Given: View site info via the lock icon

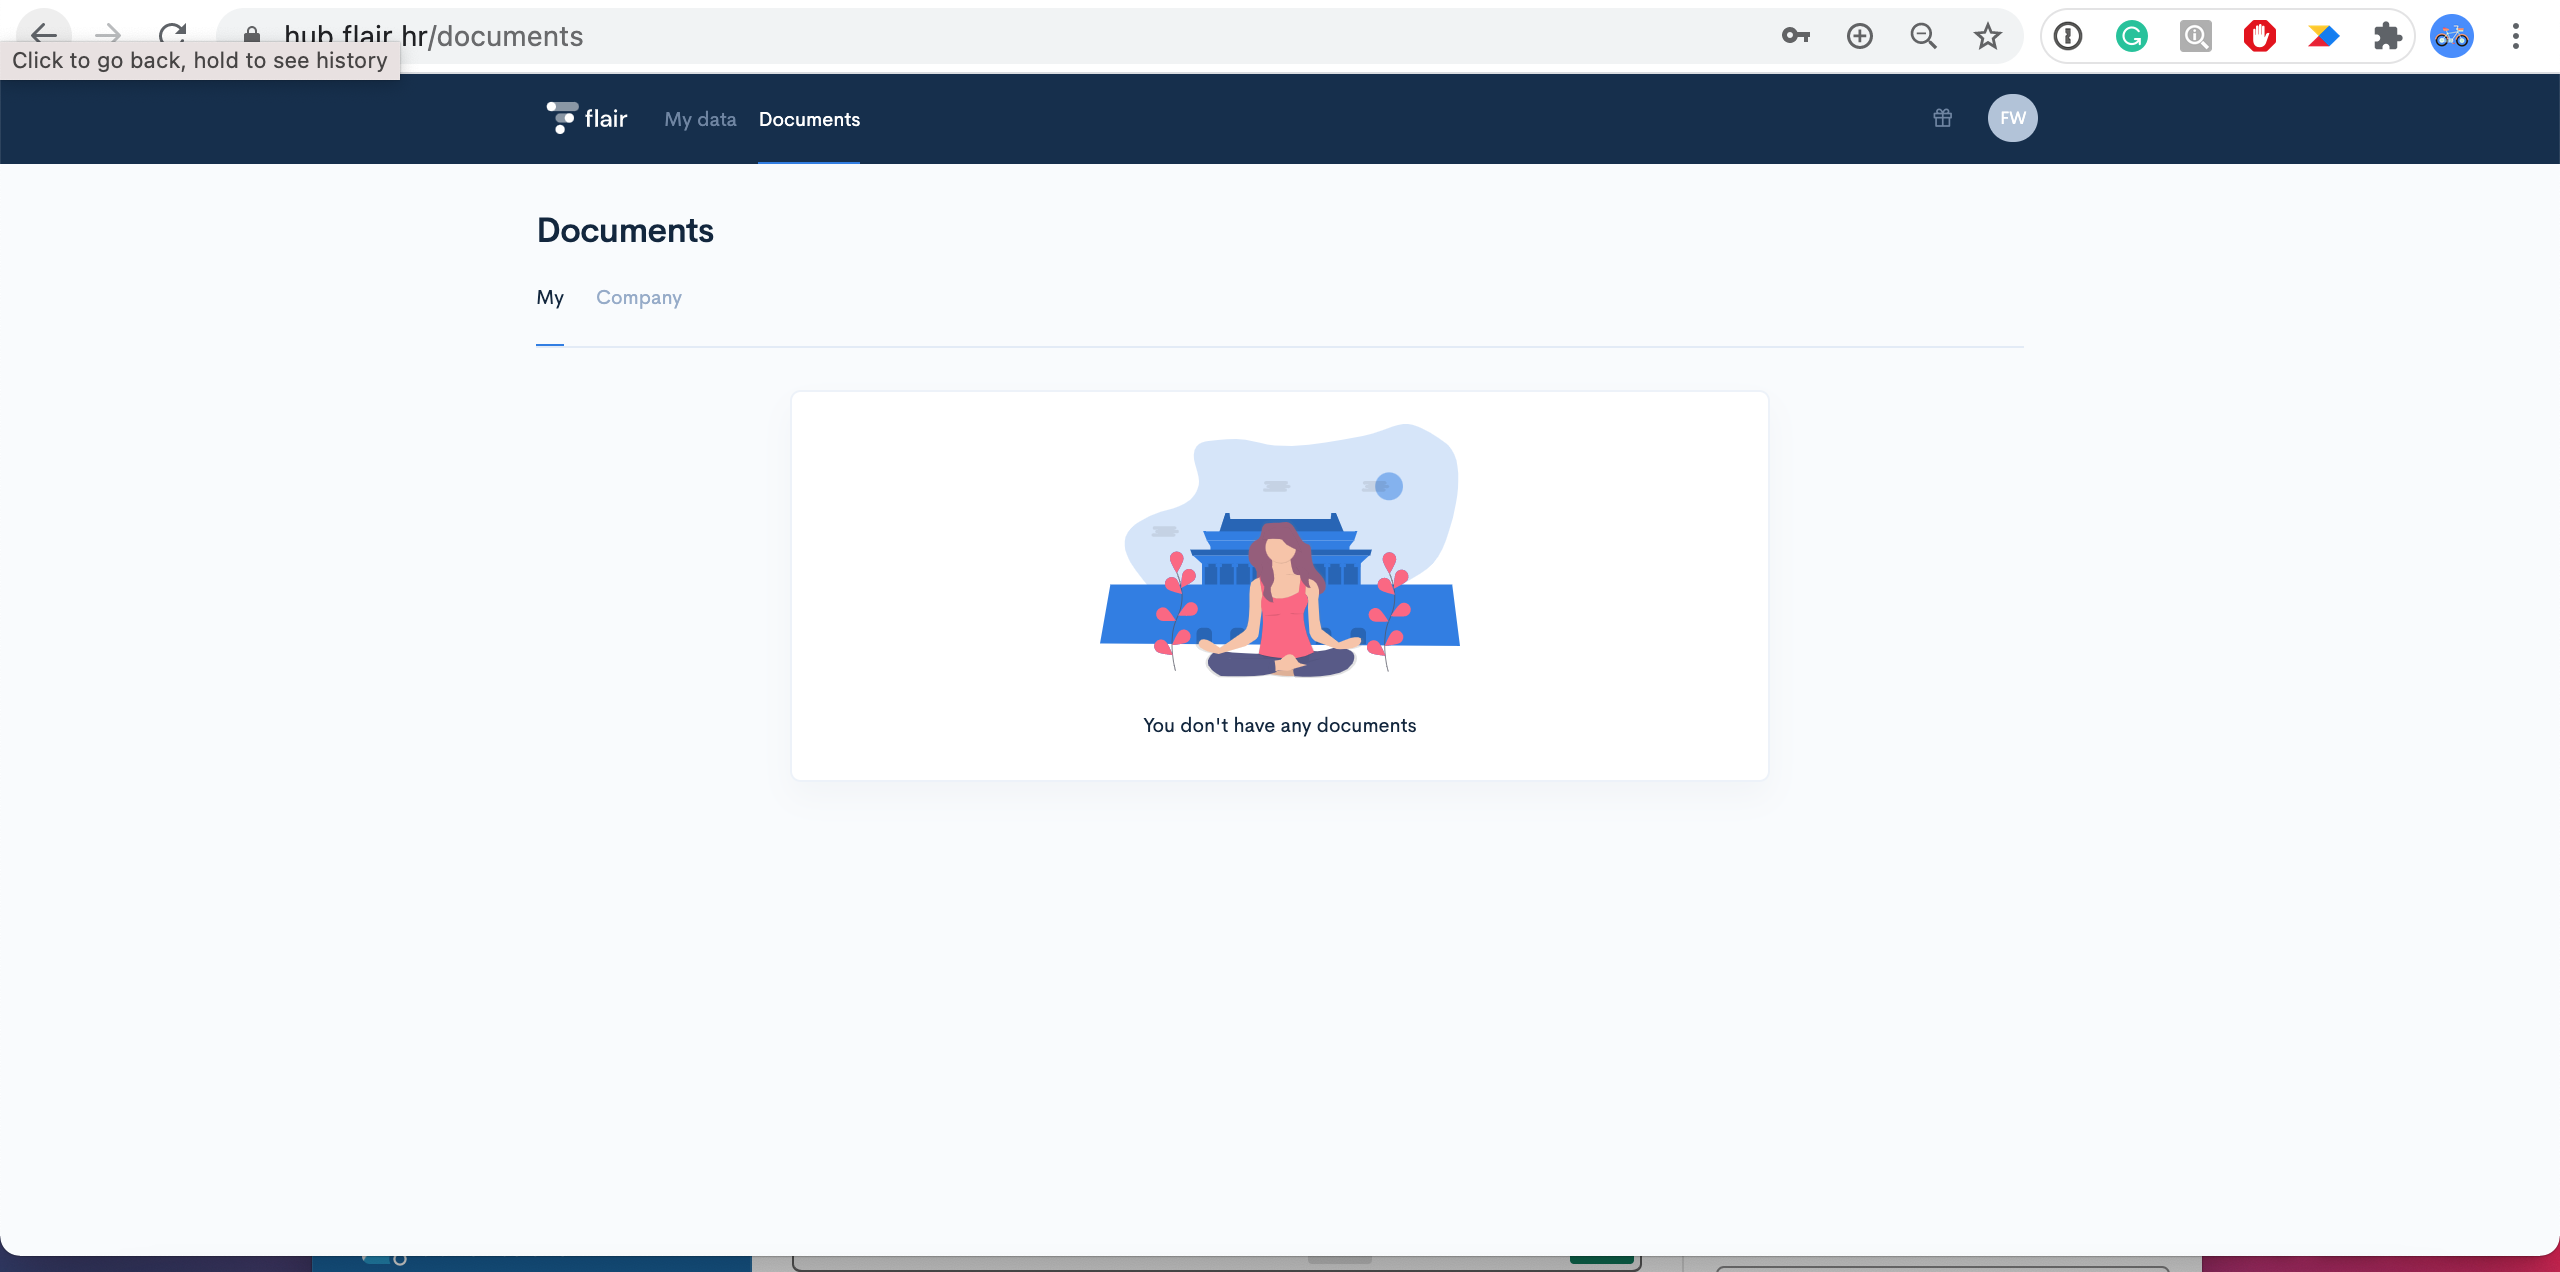Looking at the screenshot, I should pos(252,36).
